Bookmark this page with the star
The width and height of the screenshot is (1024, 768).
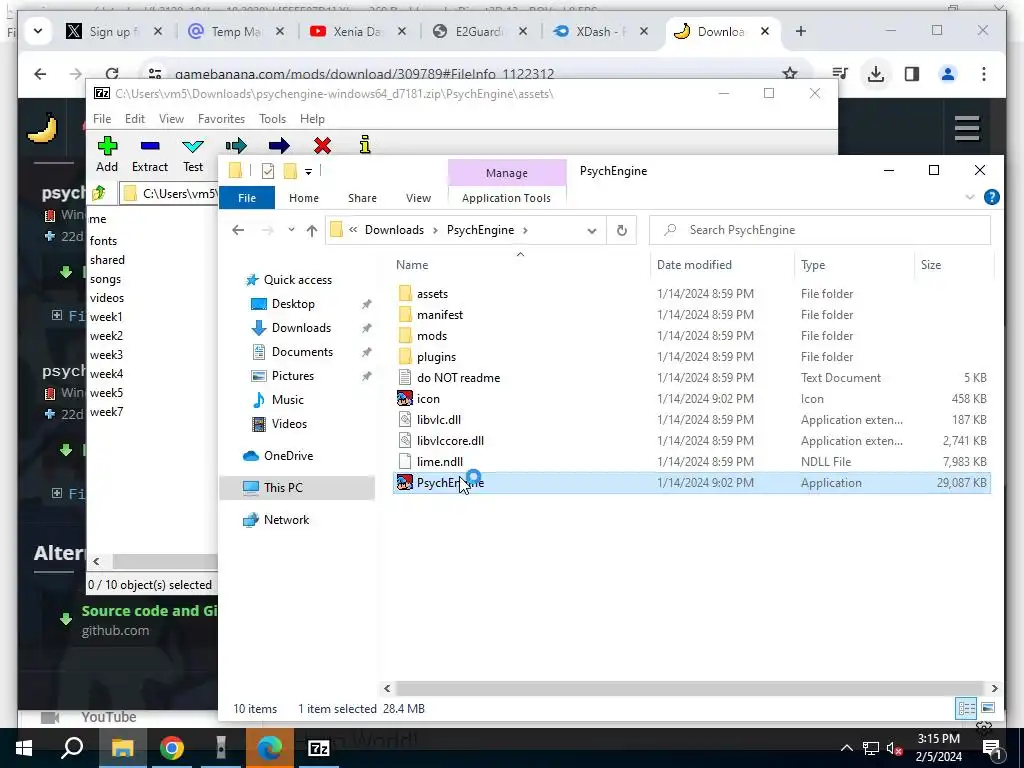click(790, 74)
